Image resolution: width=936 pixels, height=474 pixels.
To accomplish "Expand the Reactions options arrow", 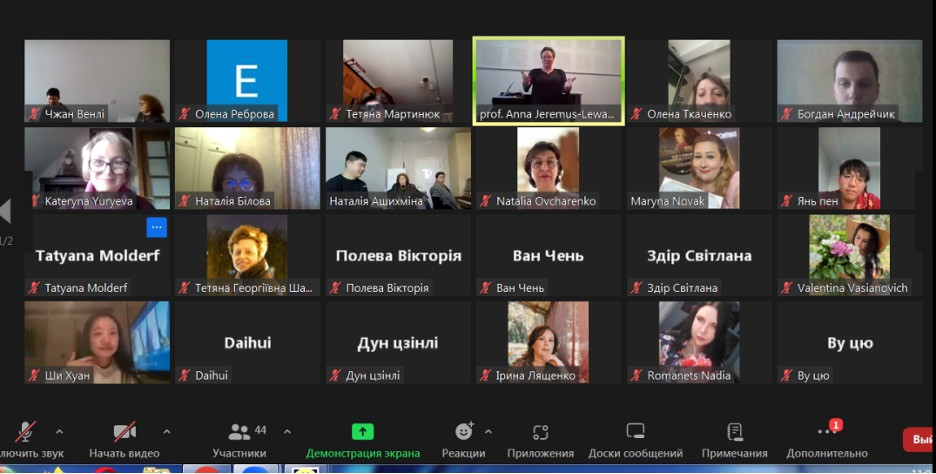I will coord(488,431).
